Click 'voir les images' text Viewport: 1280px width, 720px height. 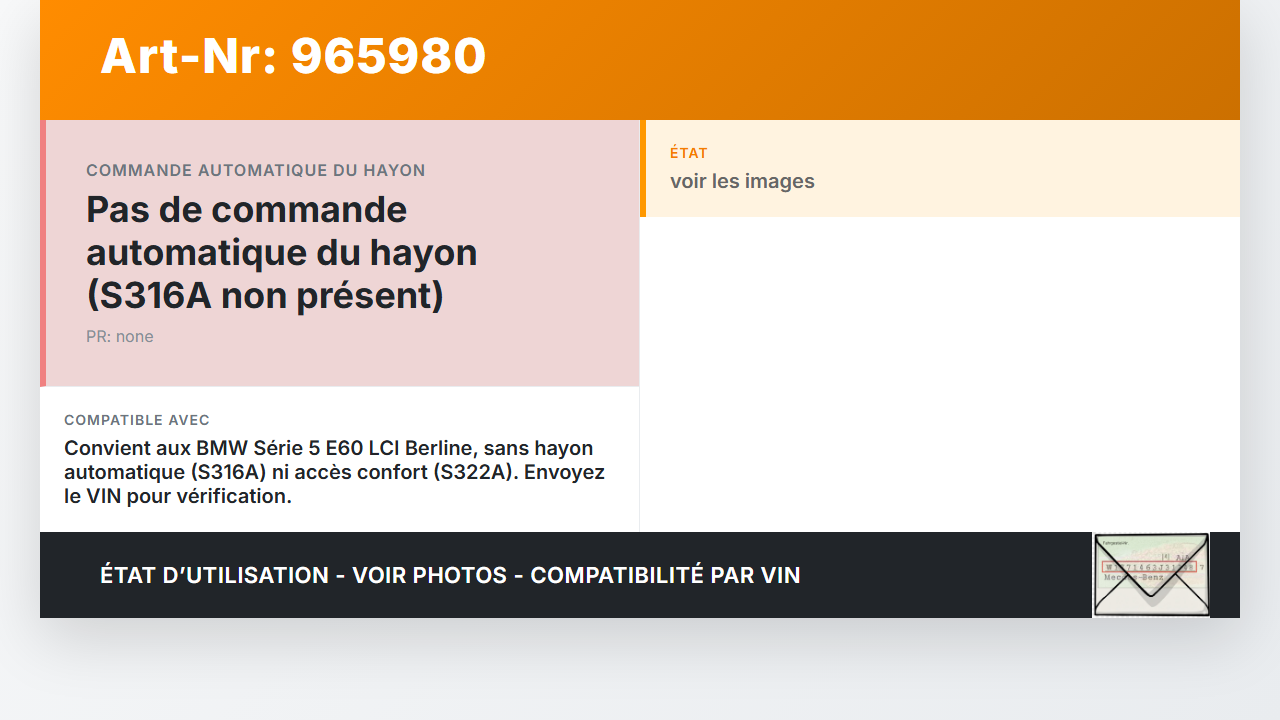tap(742, 181)
